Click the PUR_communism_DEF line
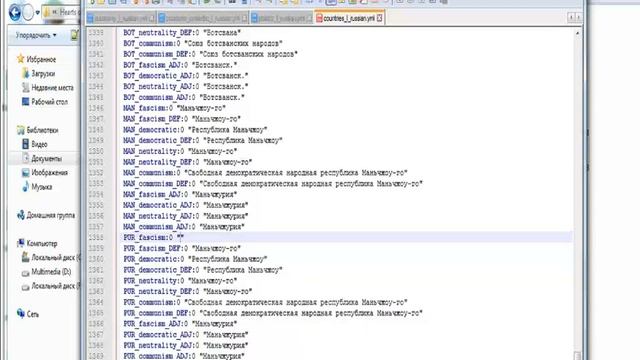Image resolution: width=640 pixels, height=360 pixels. 273,313
